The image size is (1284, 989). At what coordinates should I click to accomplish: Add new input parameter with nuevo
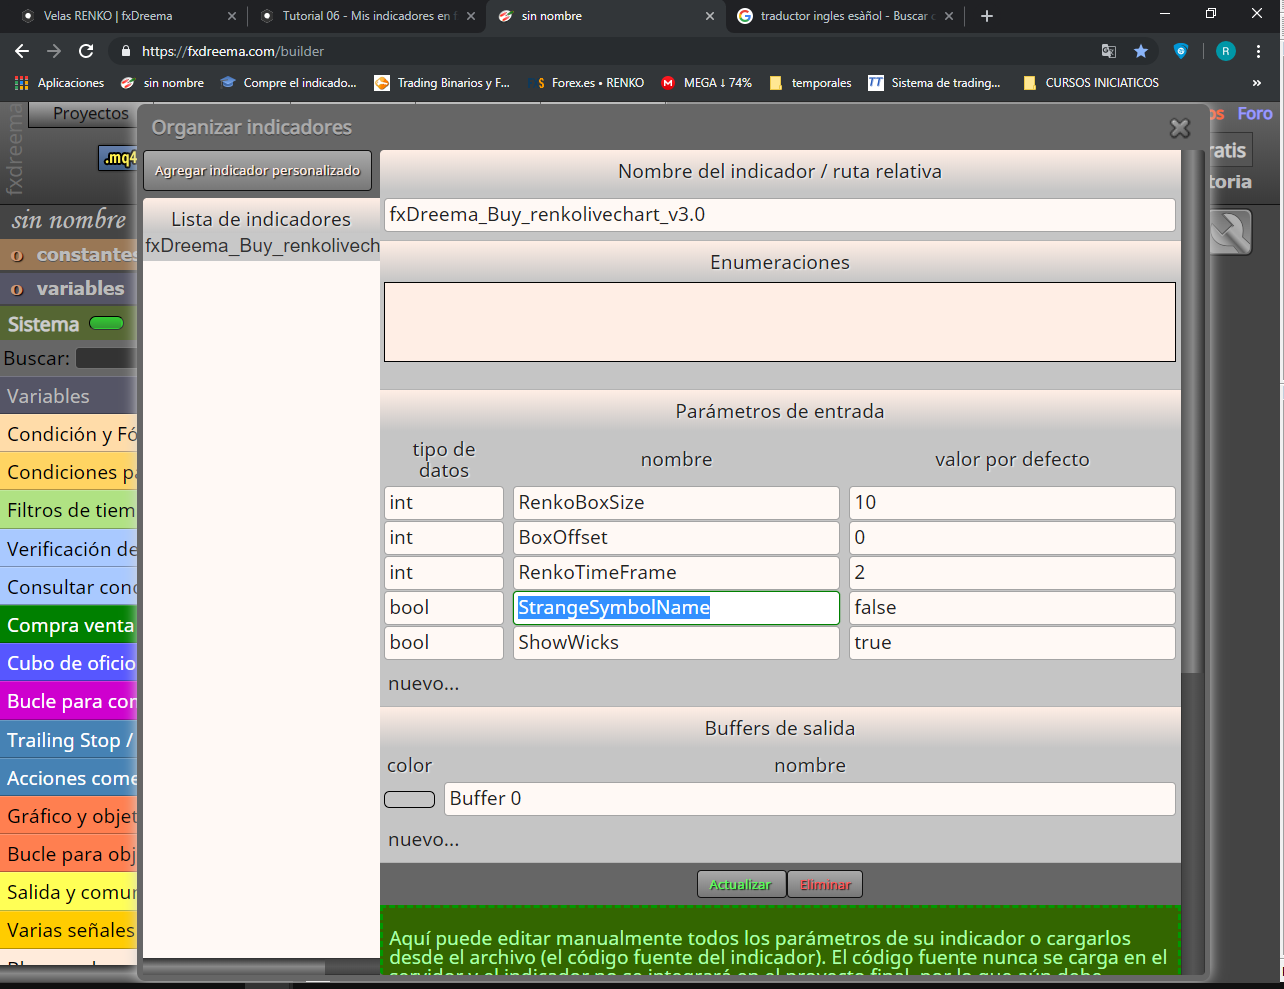pyautogui.click(x=424, y=684)
